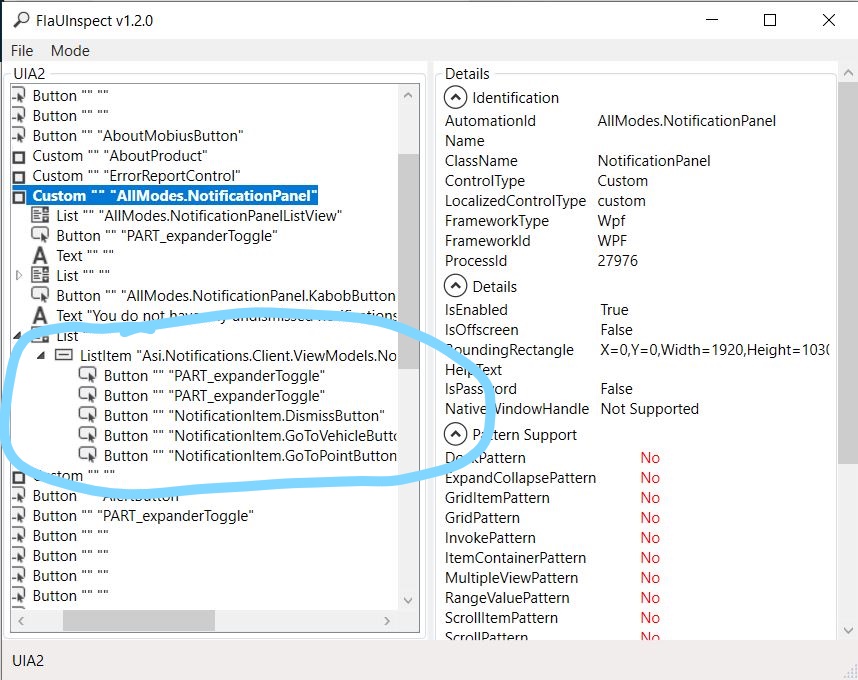
Task: Click the ListItem icon beside the Asi.Notifications entry
Action: coord(62,355)
